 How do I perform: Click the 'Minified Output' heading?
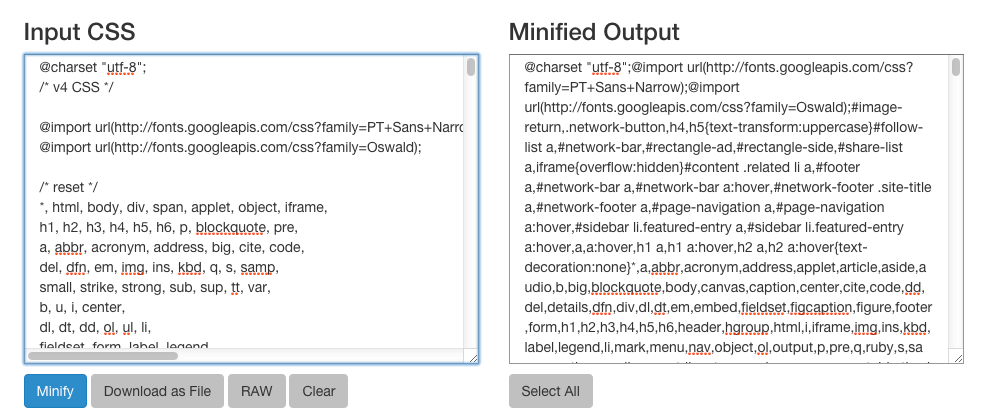[x=594, y=31]
